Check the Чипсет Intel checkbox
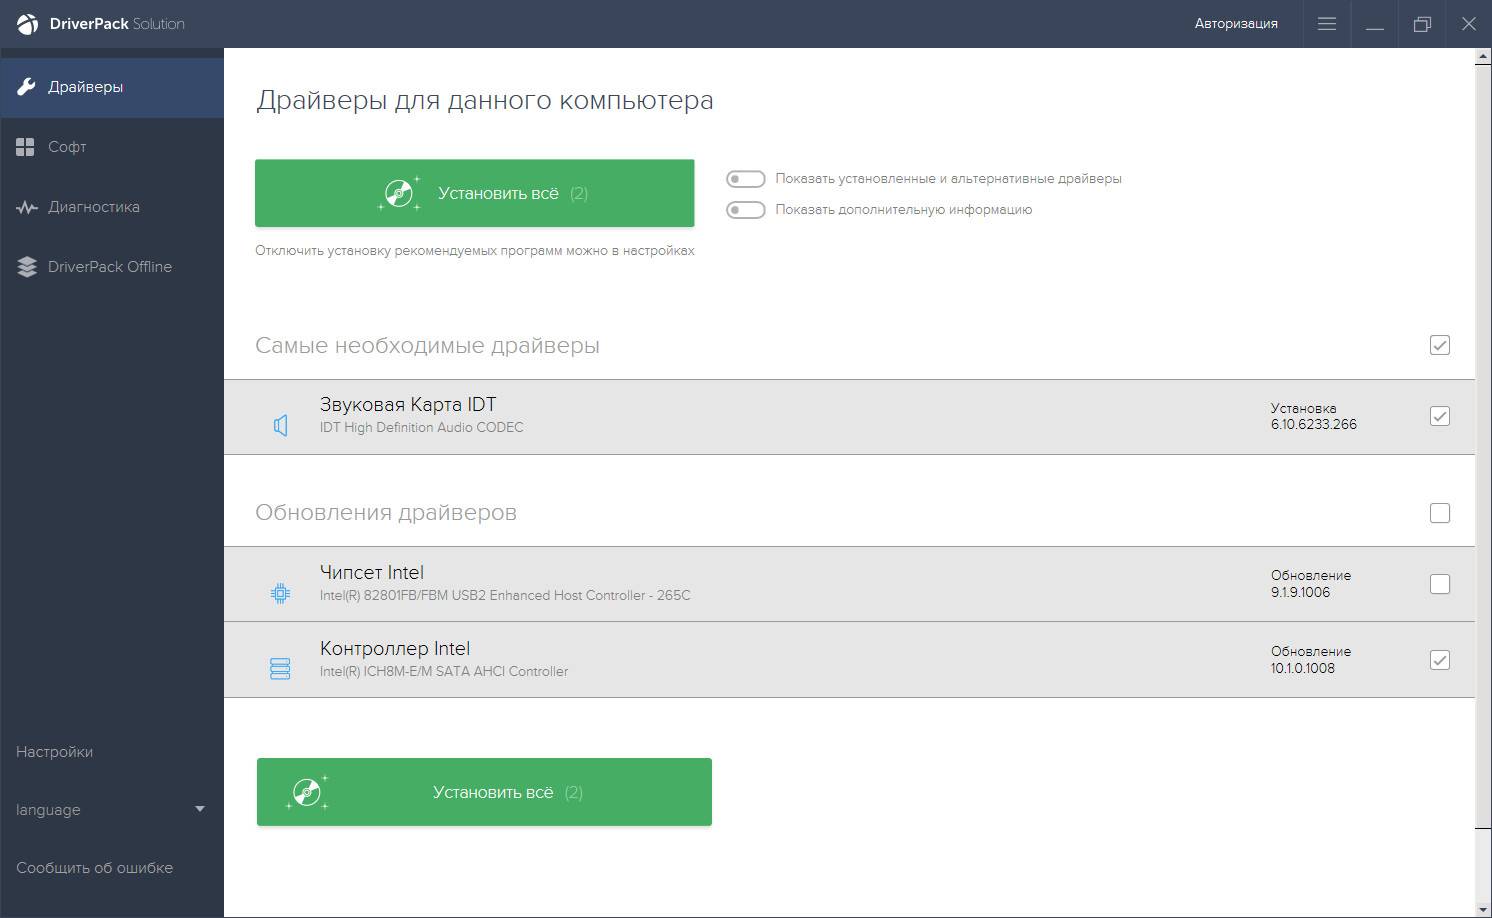This screenshot has width=1492, height=918. [x=1440, y=584]
